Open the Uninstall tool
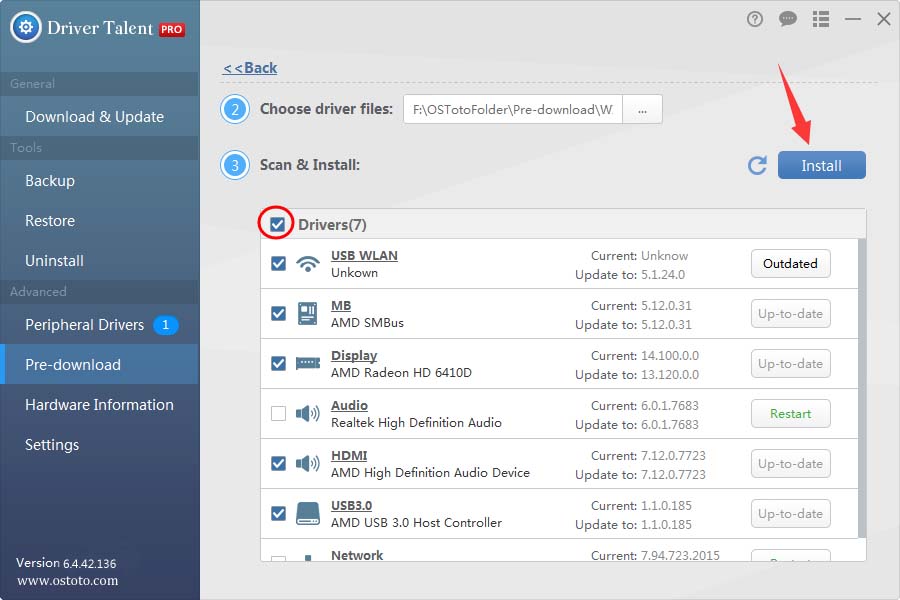This screenshot has width=900, height=600. (99, 261)
